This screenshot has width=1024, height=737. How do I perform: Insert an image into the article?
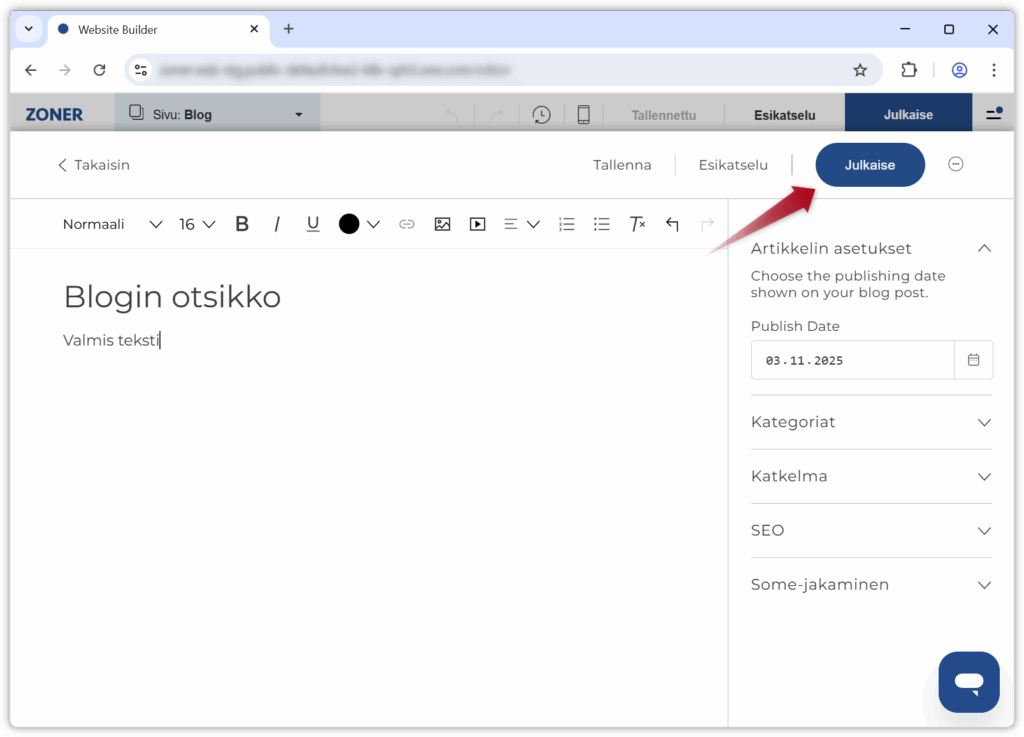point(442,224)
